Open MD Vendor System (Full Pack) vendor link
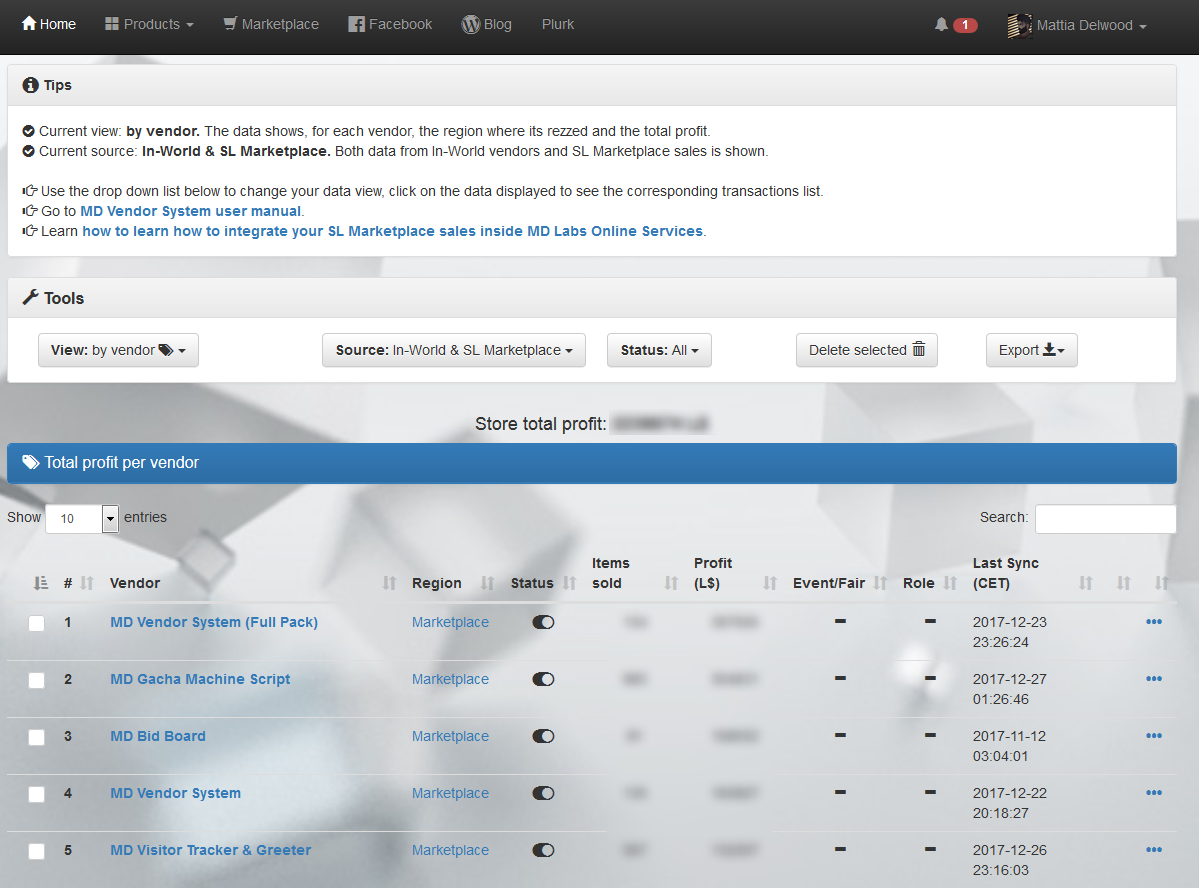The width and height of the screenshot is (1199, 888). [x=214, y=623]
